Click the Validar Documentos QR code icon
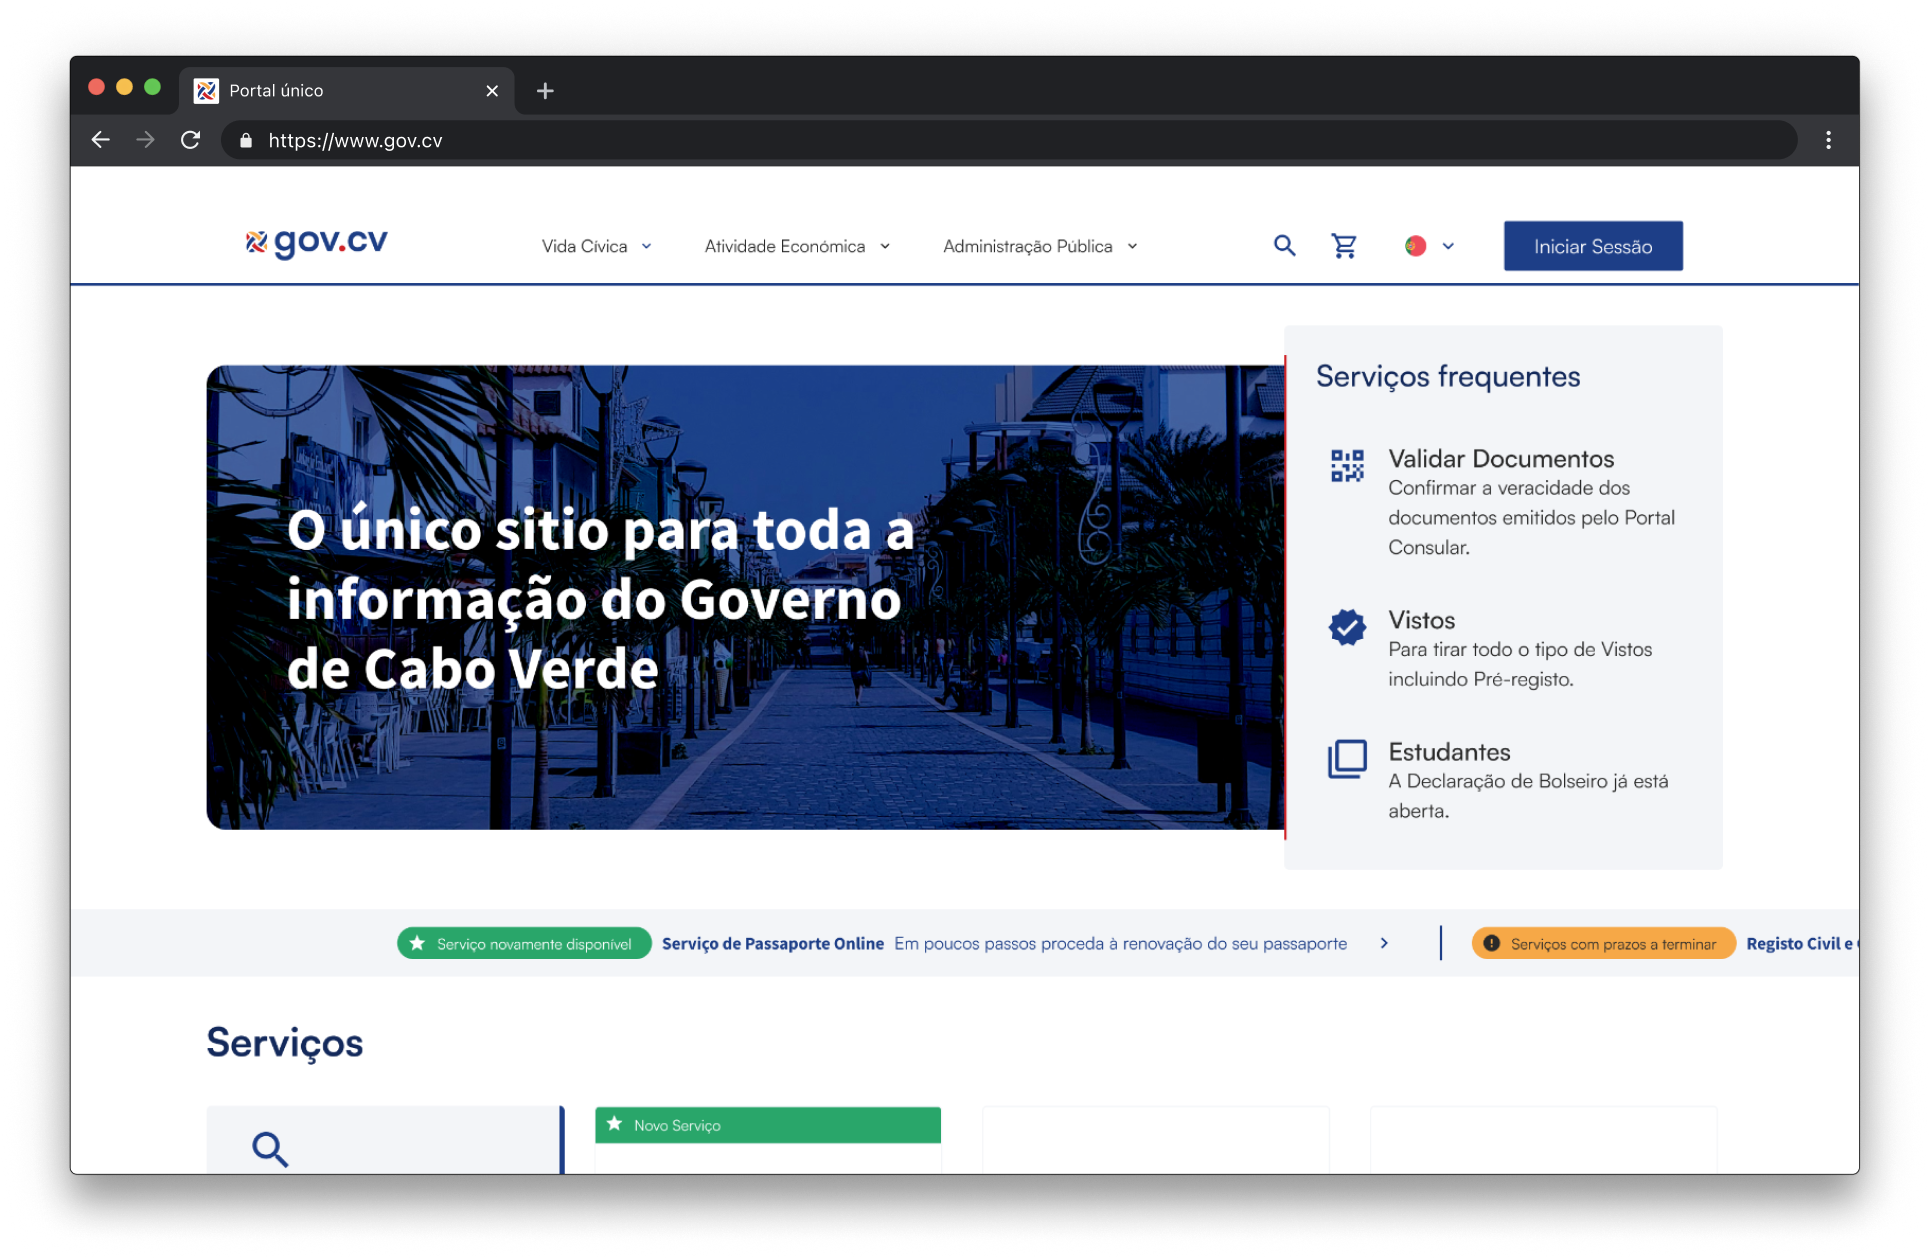Image resolution: width=1930 pixels, height=1259 pixels. [x=1347, y=466]
